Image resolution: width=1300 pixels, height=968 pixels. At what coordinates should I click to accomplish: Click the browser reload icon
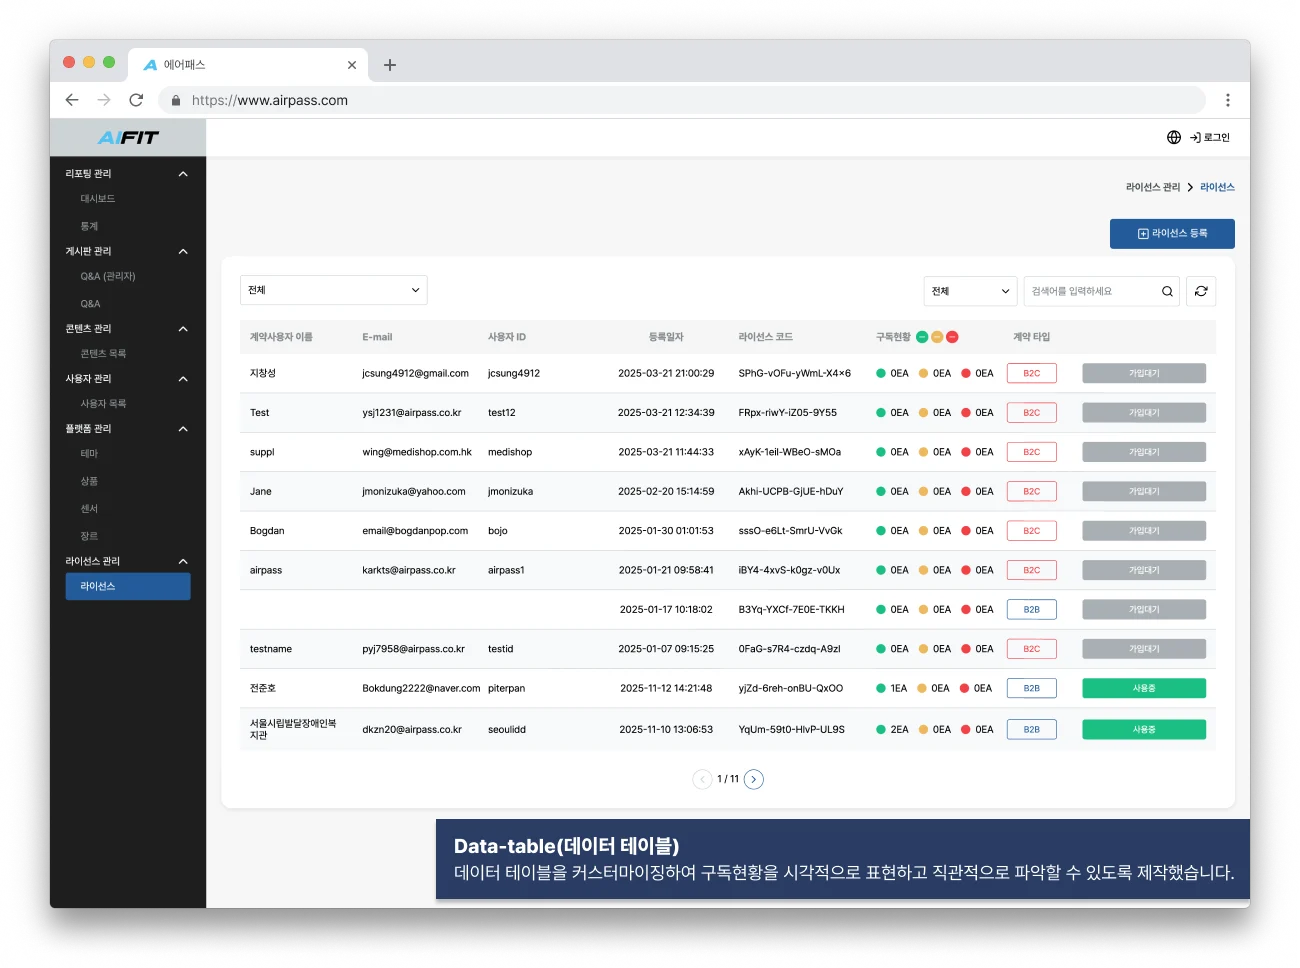click(x=136, y=100)
